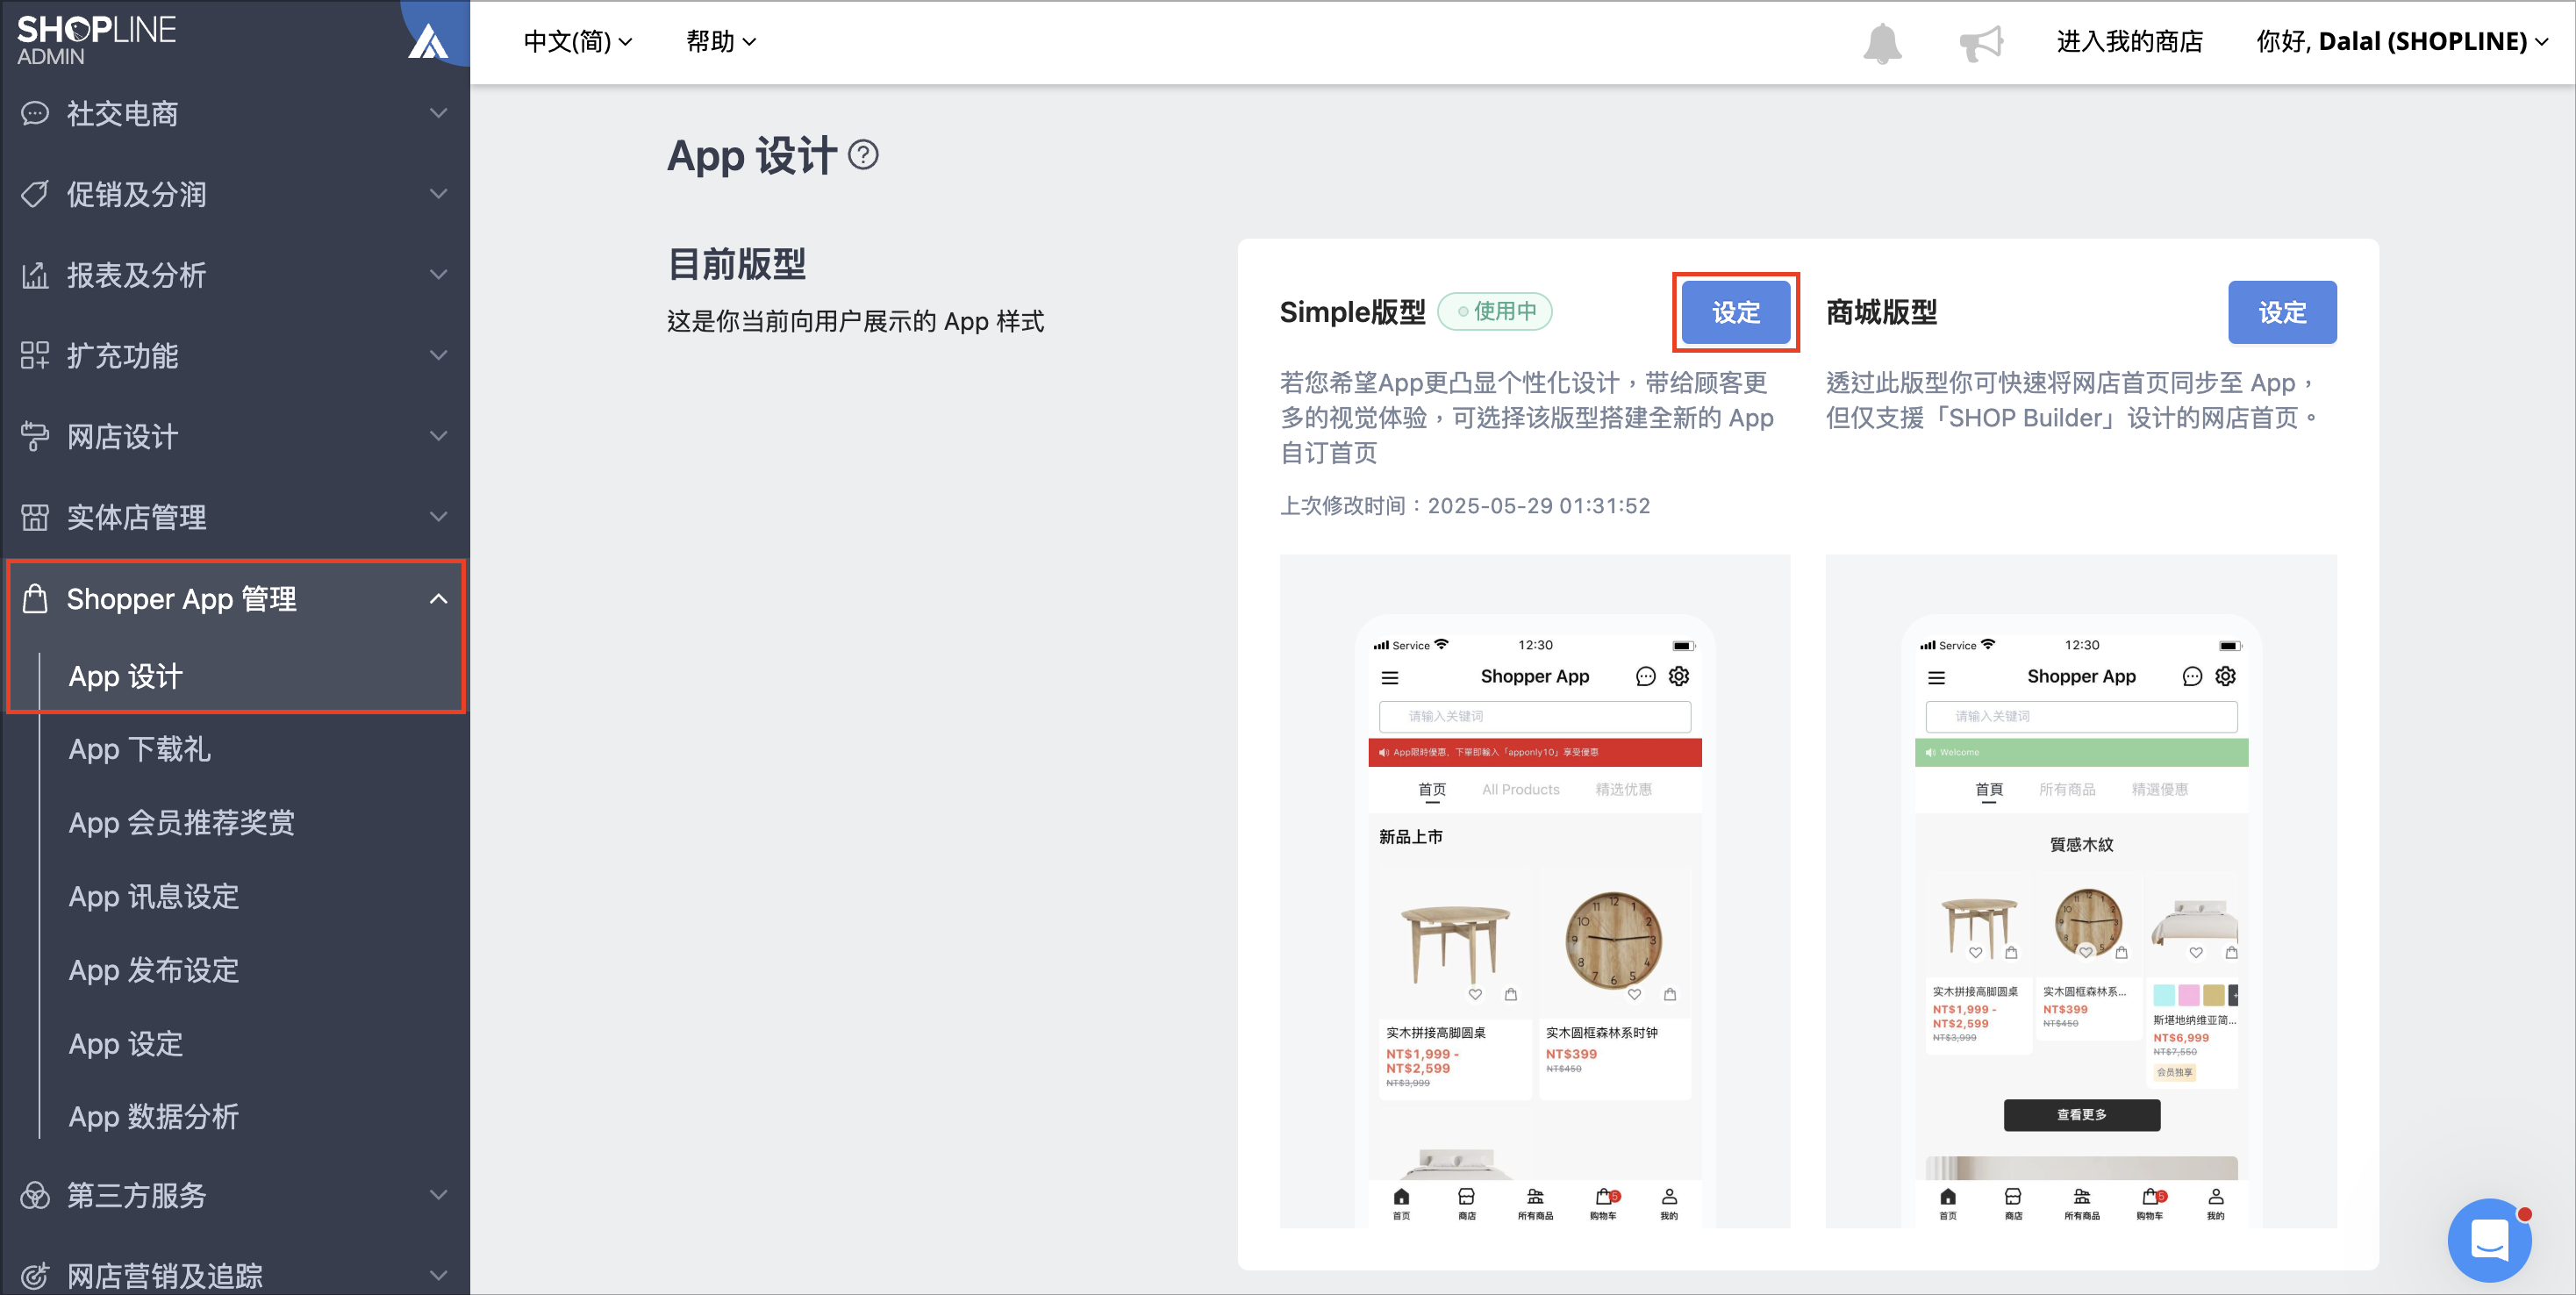Screen dimensions: 2576x1295
Task: Open the 中文(简) language dropdown
Action: coord(578,42)
